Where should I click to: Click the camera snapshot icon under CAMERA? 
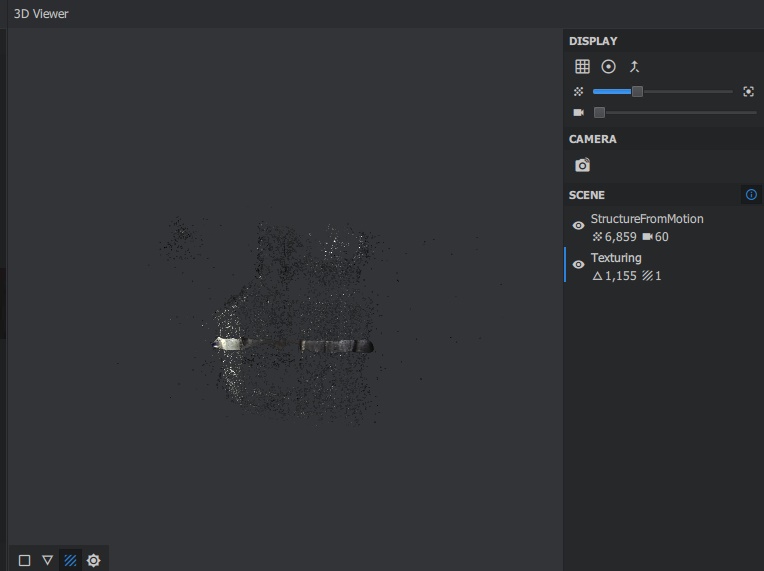[x=582, y=165]
